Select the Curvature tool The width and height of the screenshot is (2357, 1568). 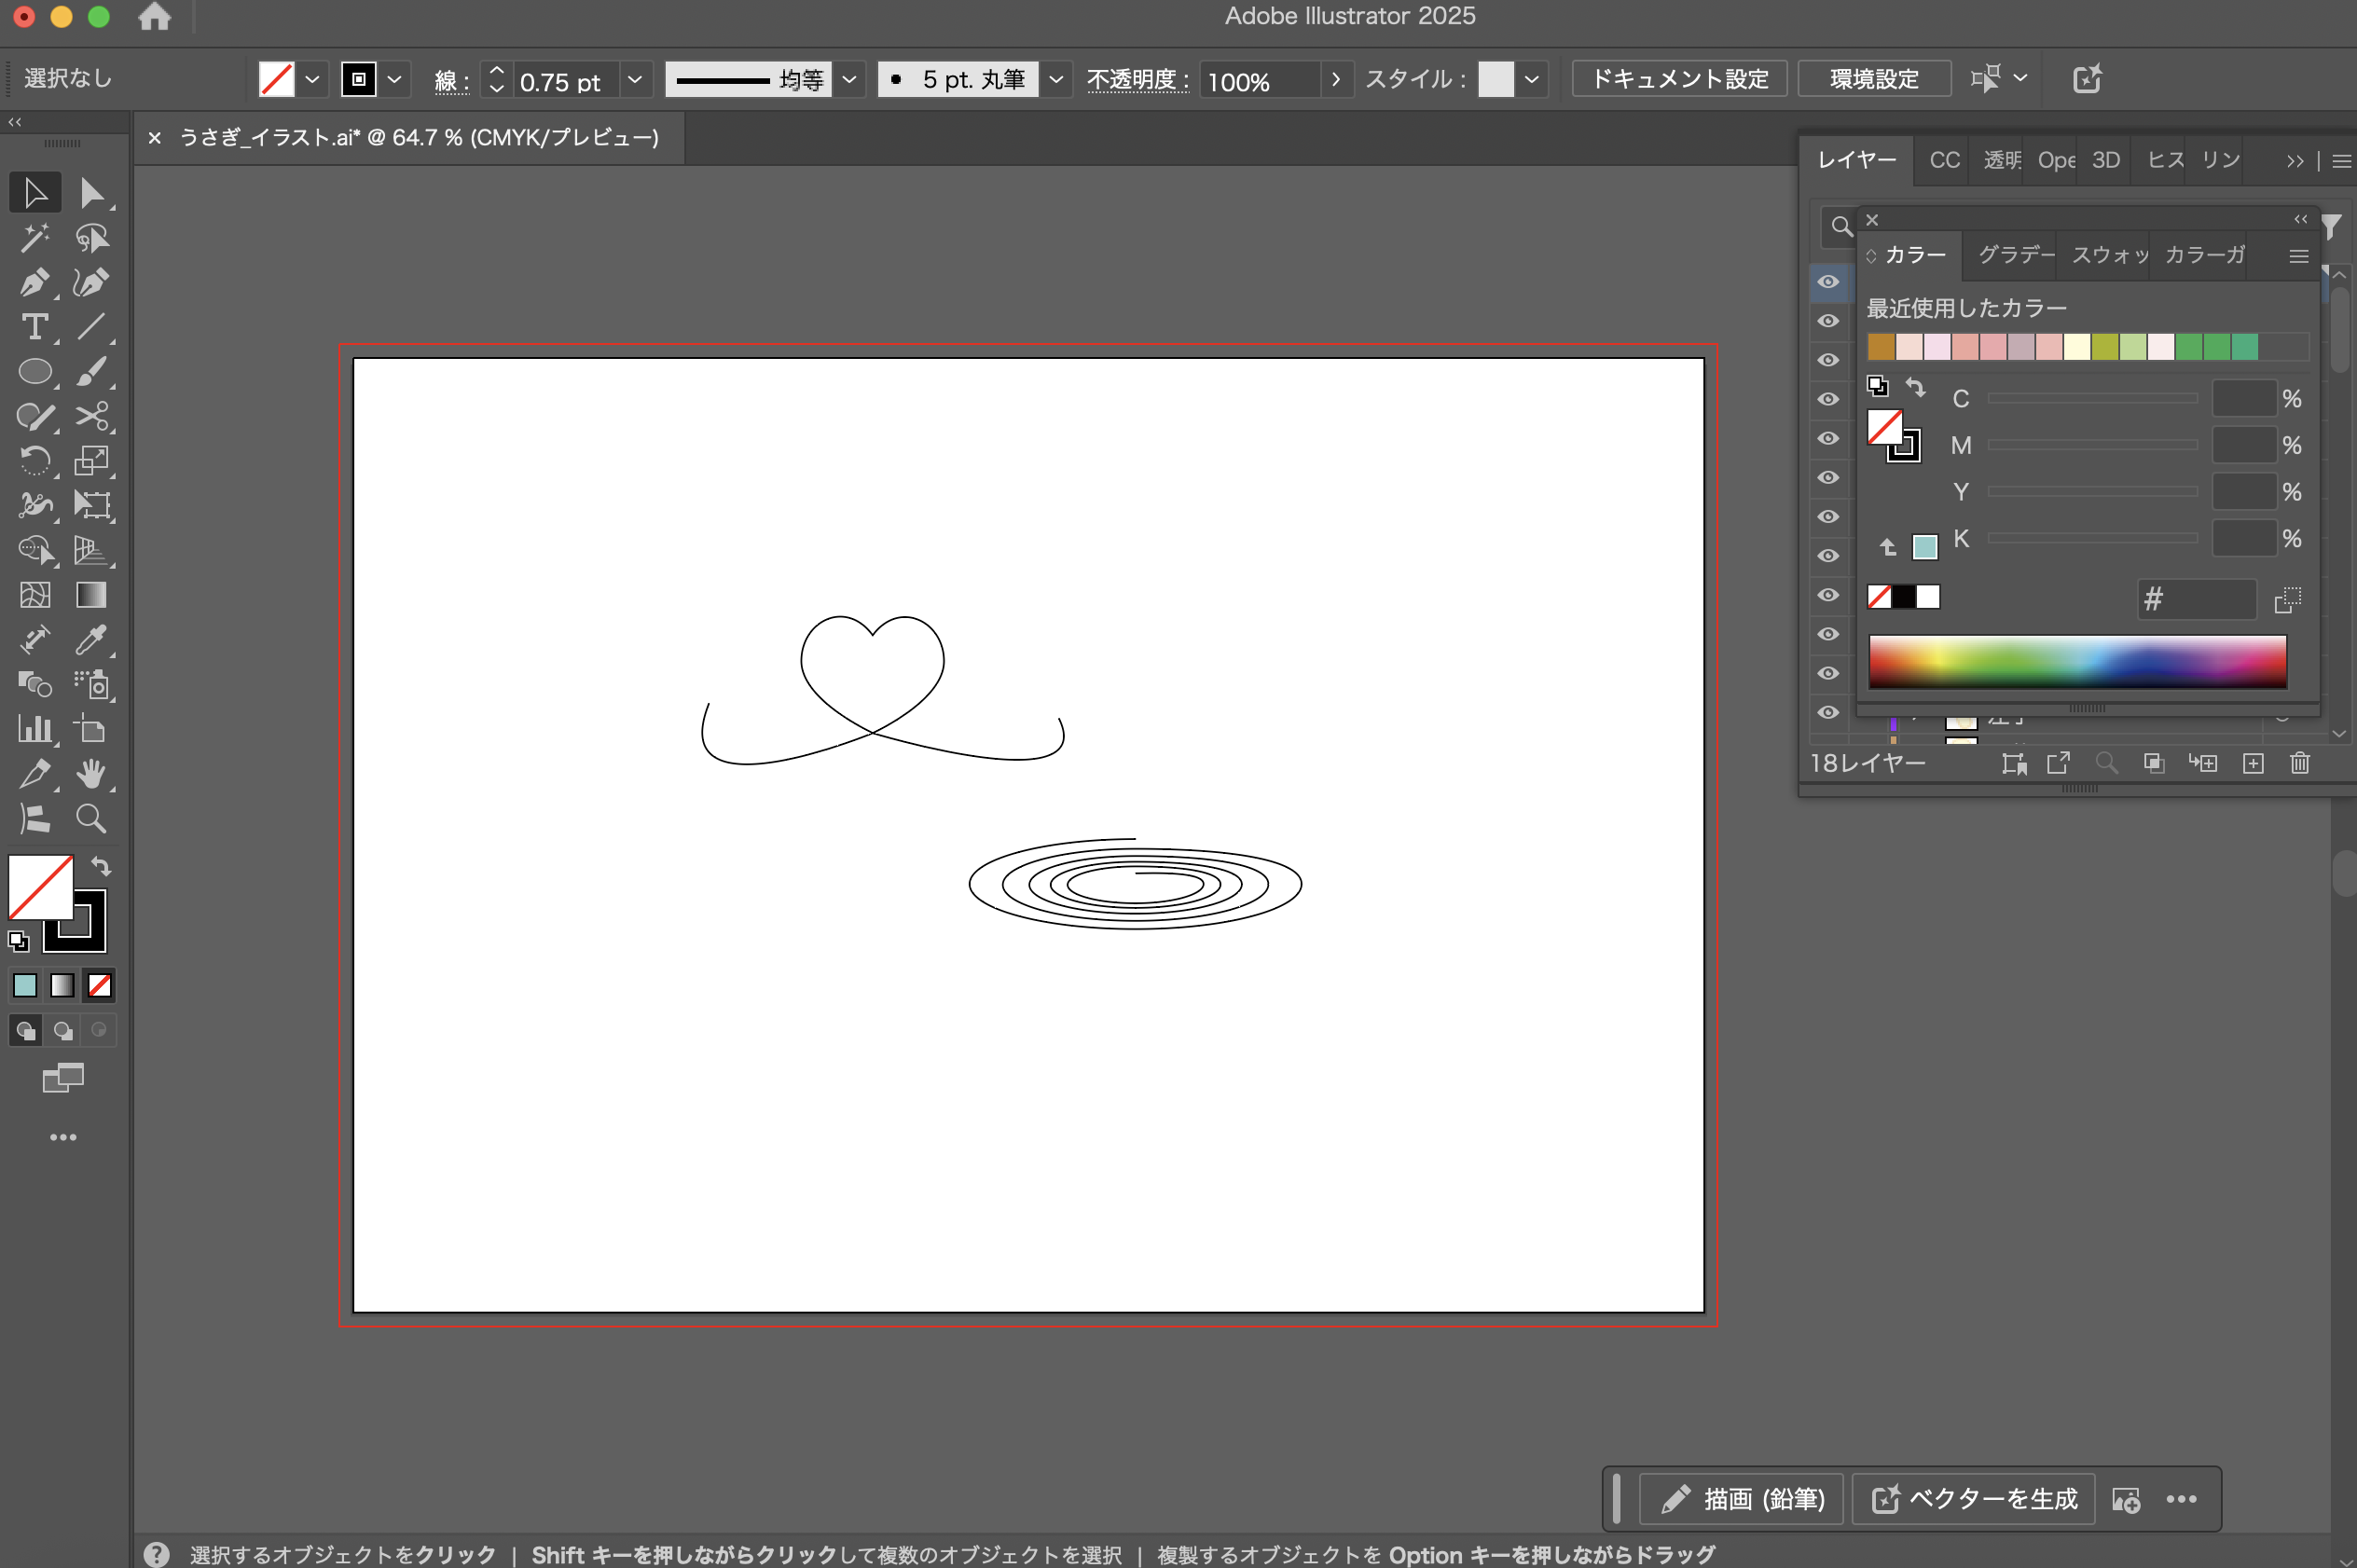(x=92, y=283)
